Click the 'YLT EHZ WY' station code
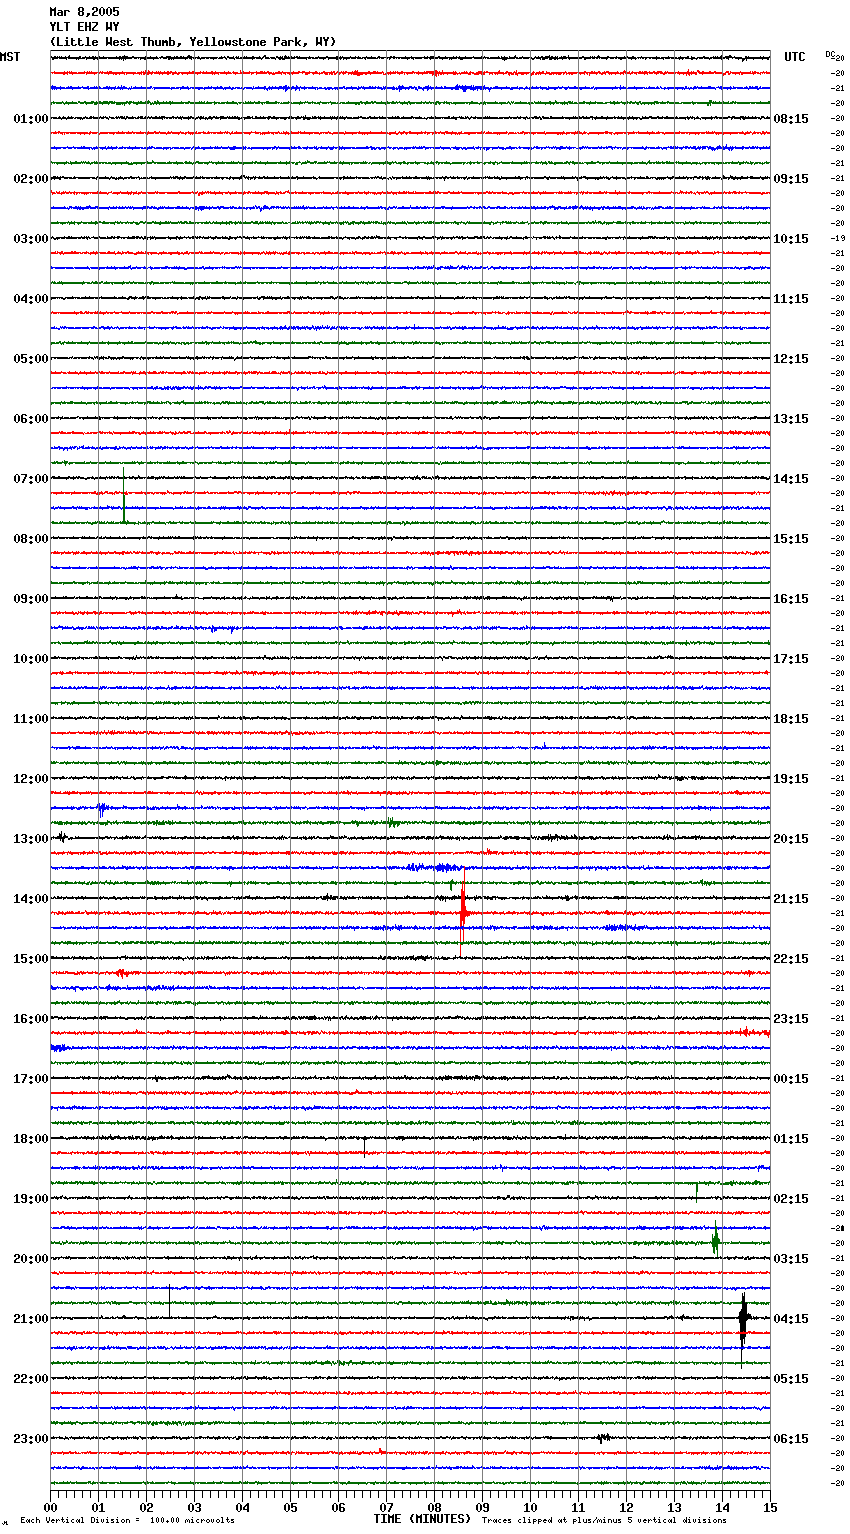Image resolution: width=850 pixels, height=1534 pixels. click(x=84, y=27)
